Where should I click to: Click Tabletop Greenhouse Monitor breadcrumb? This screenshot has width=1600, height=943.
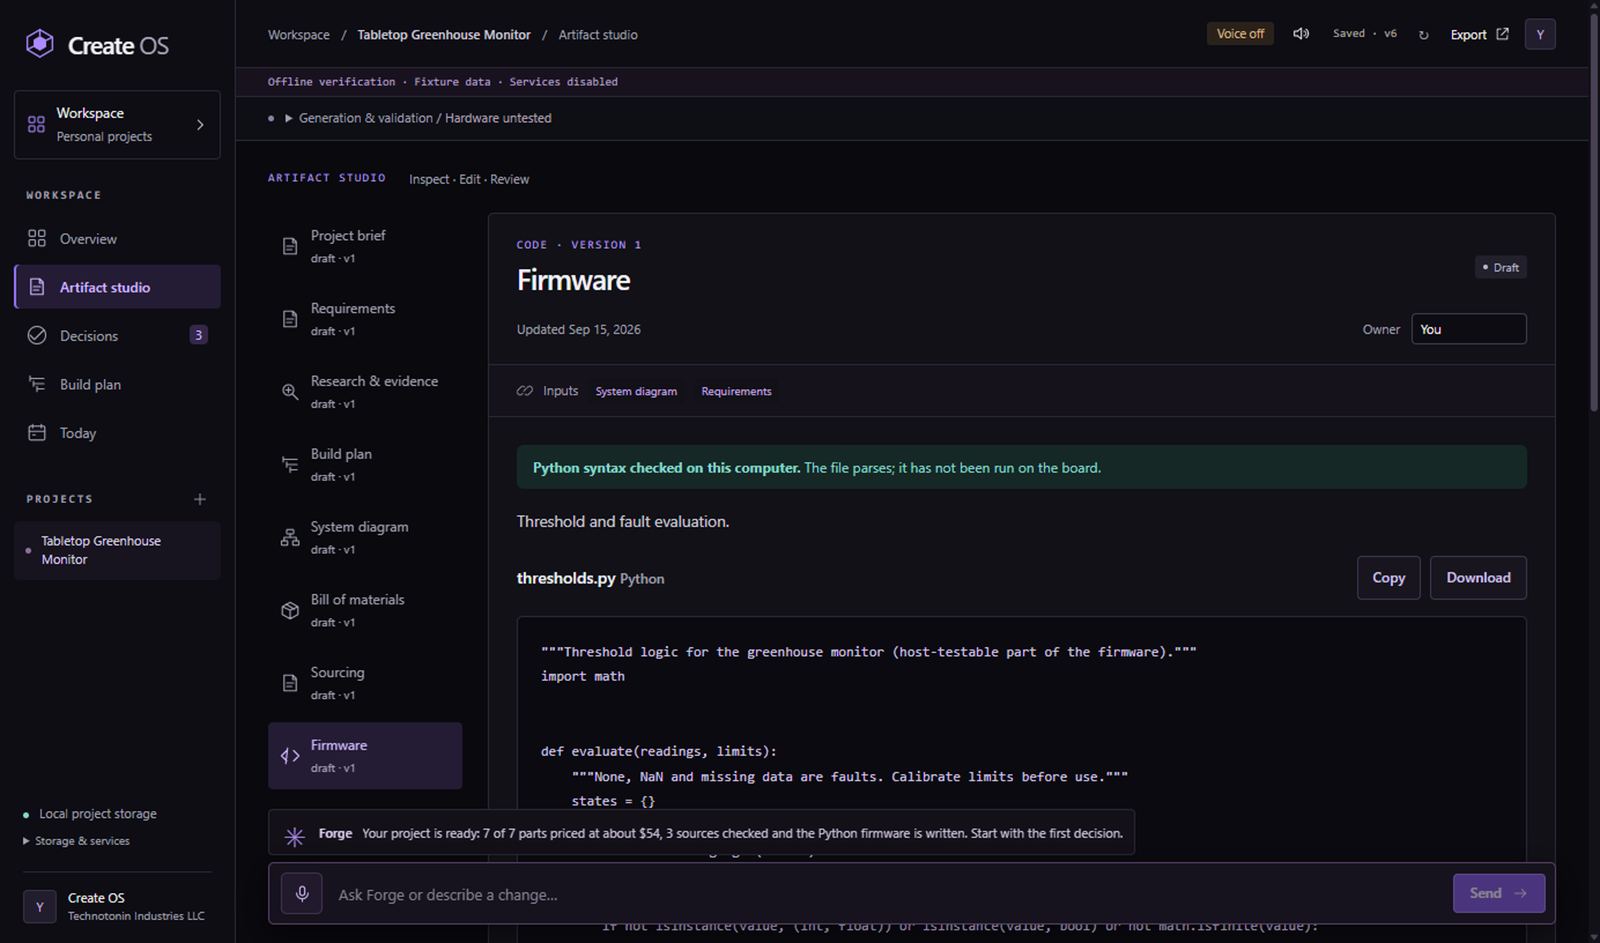tap(444, 34)
